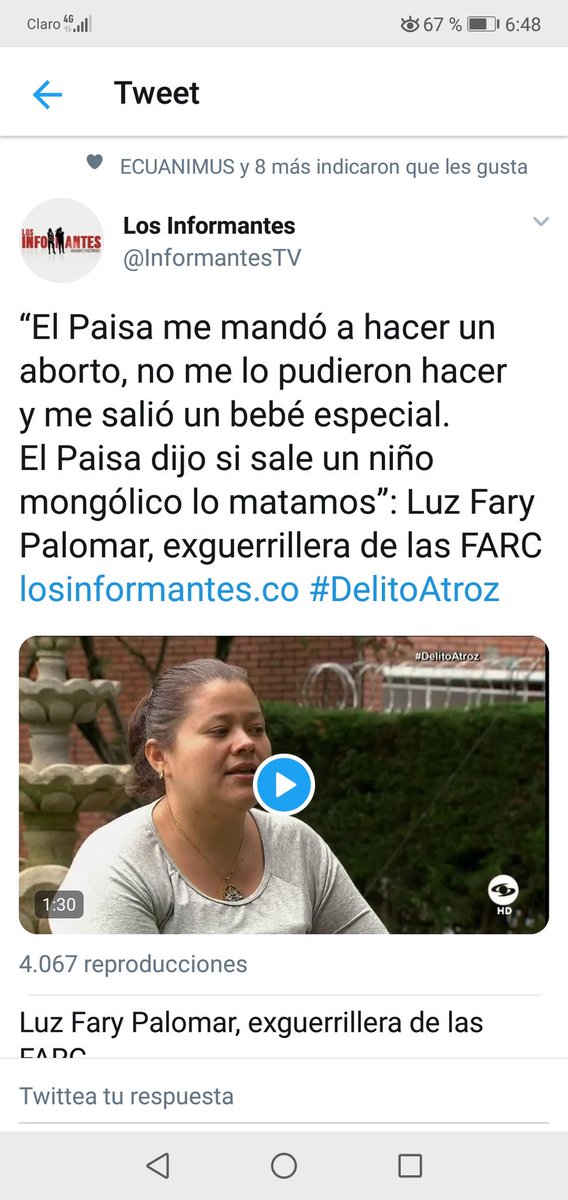The height and width of the screenshot is (1200, 568).
Task: Open the #DelitoAtroz hashtag
Action: pos(404,590)
